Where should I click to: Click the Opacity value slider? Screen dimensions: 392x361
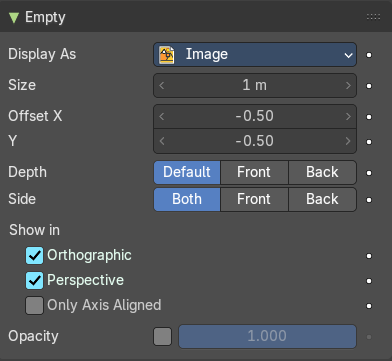[267, 336]
